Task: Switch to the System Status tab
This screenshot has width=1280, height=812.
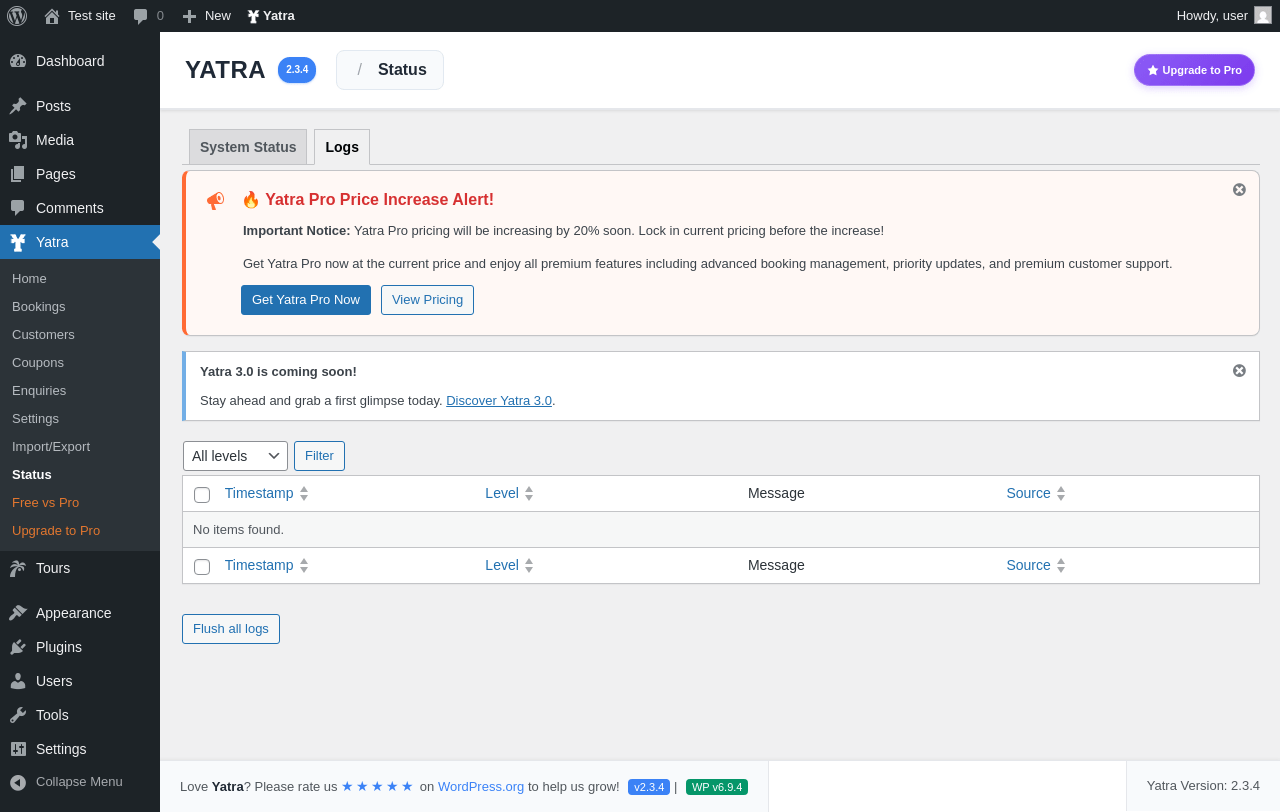Action: (x=248, y=147)
